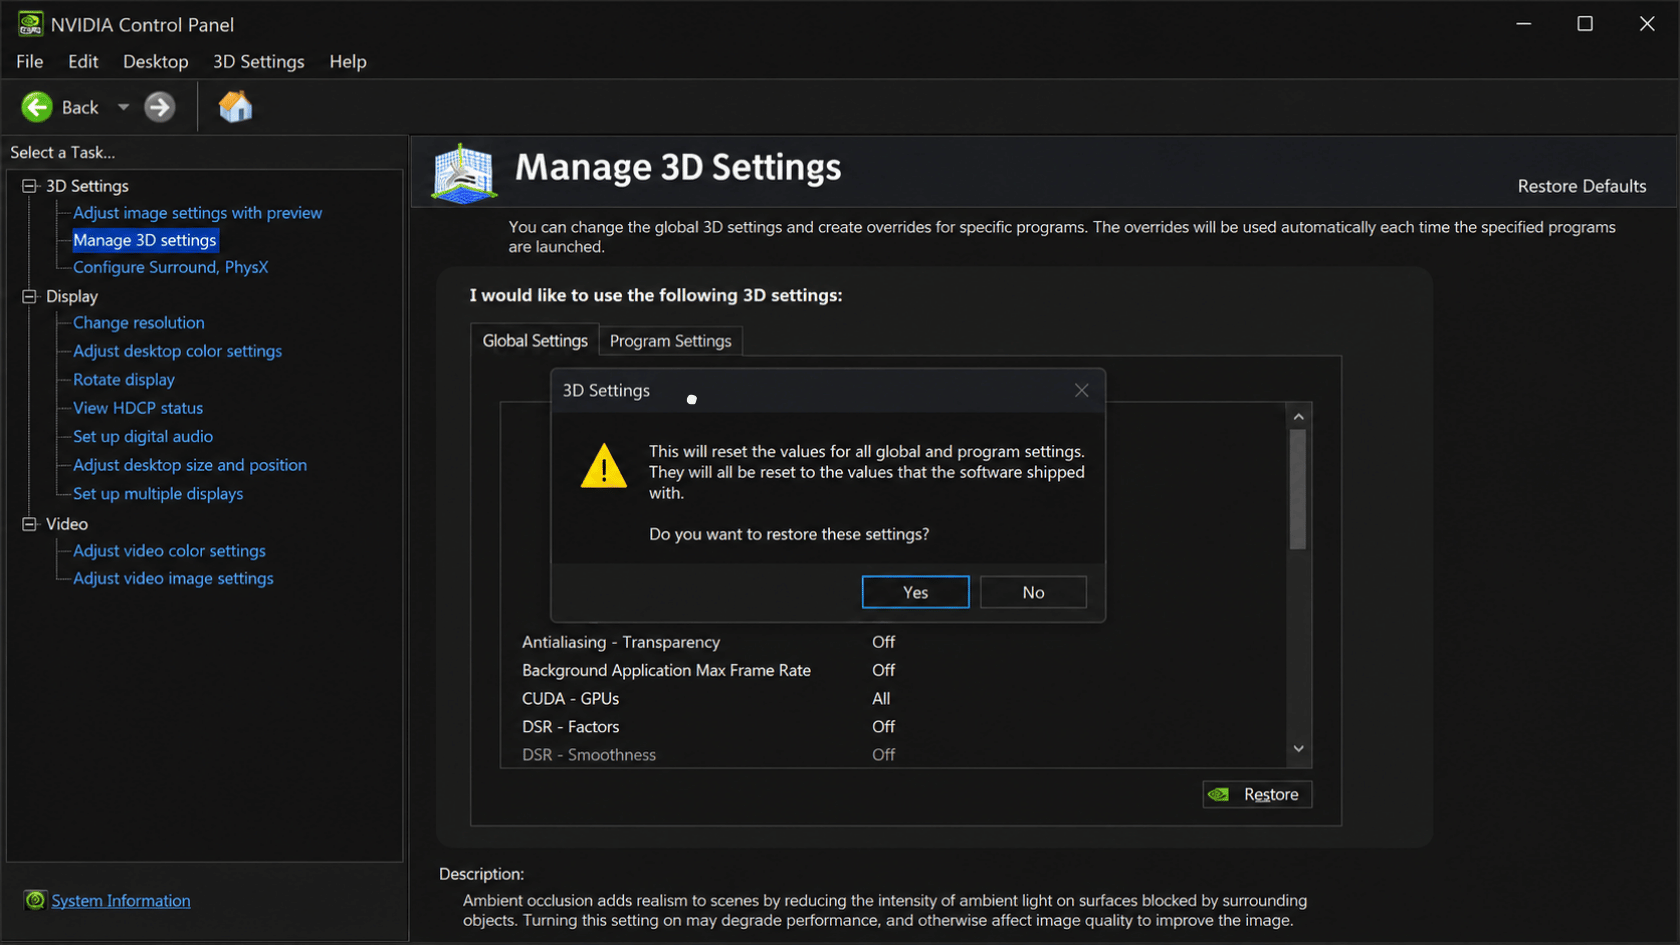Open Adjust desktop color settings
The image size is (1680, 945).
tap(177, 351)
